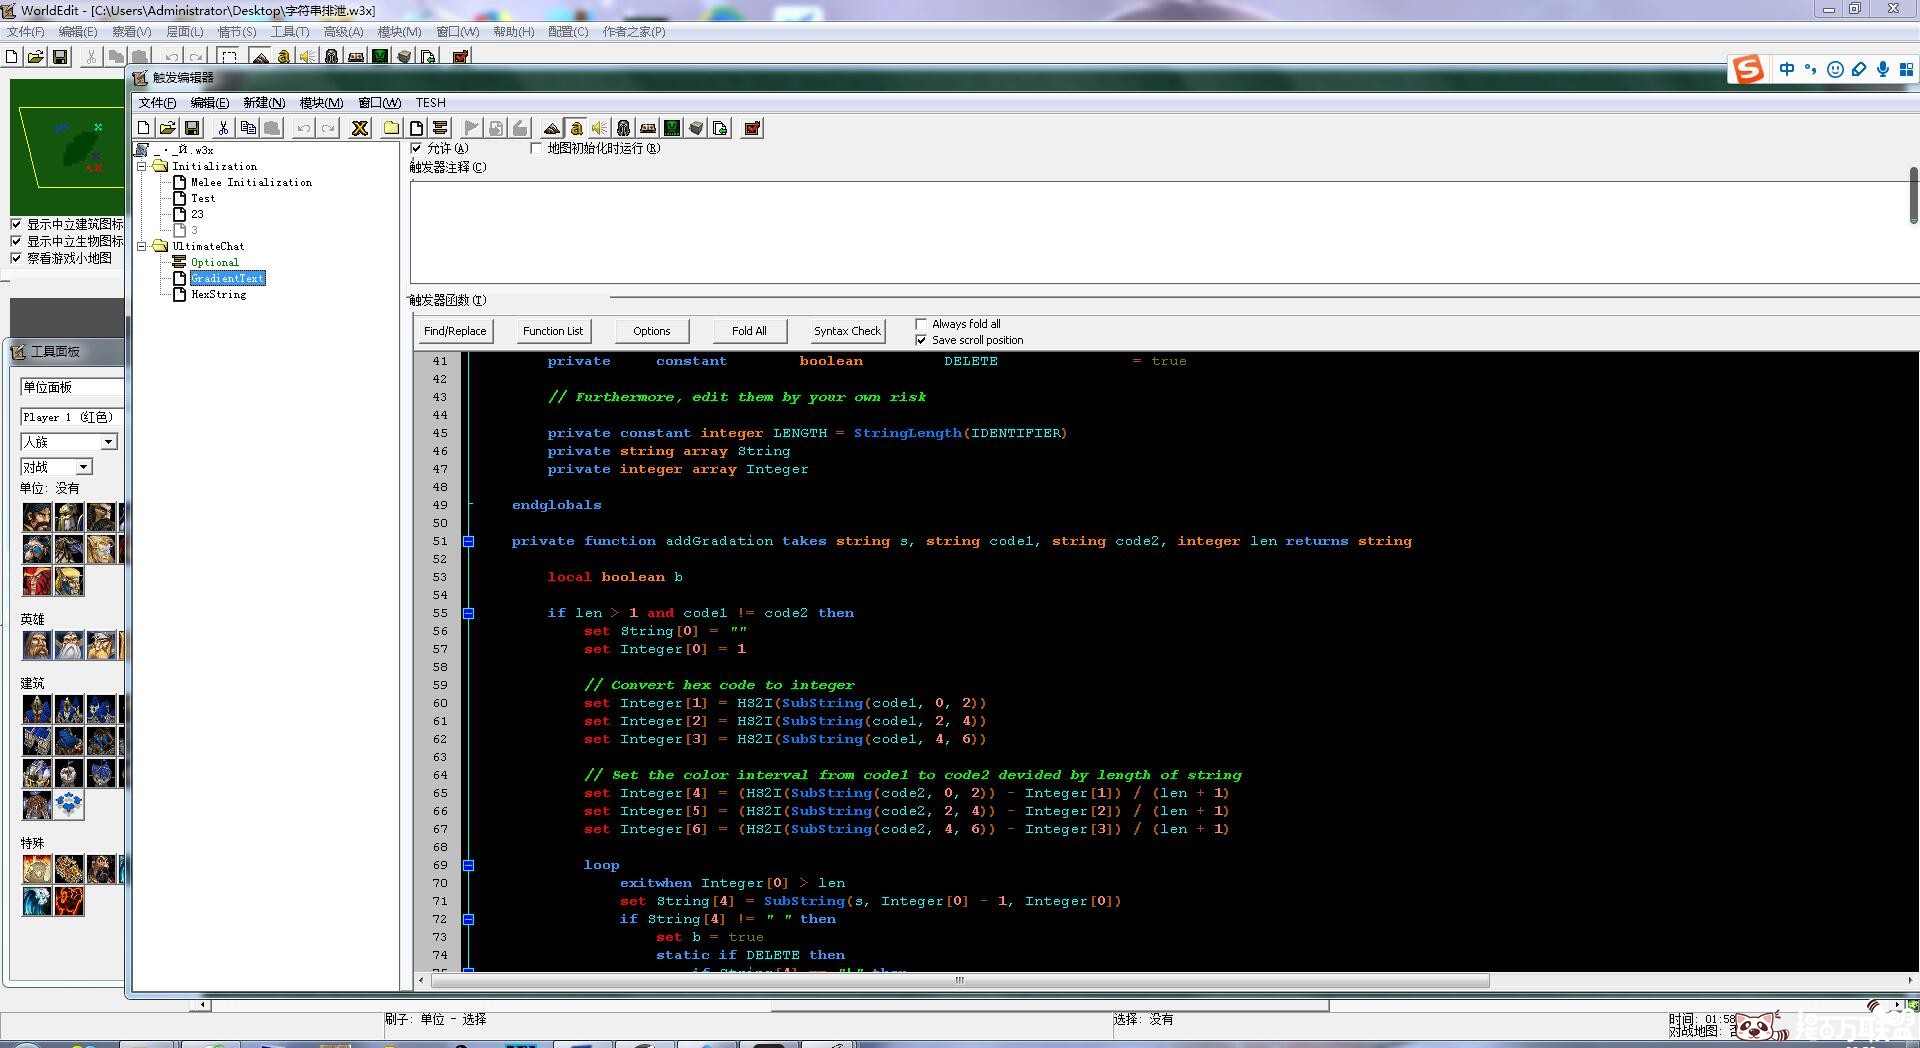Collapse the code fold marker at line 51

click(x=468, y=541)
